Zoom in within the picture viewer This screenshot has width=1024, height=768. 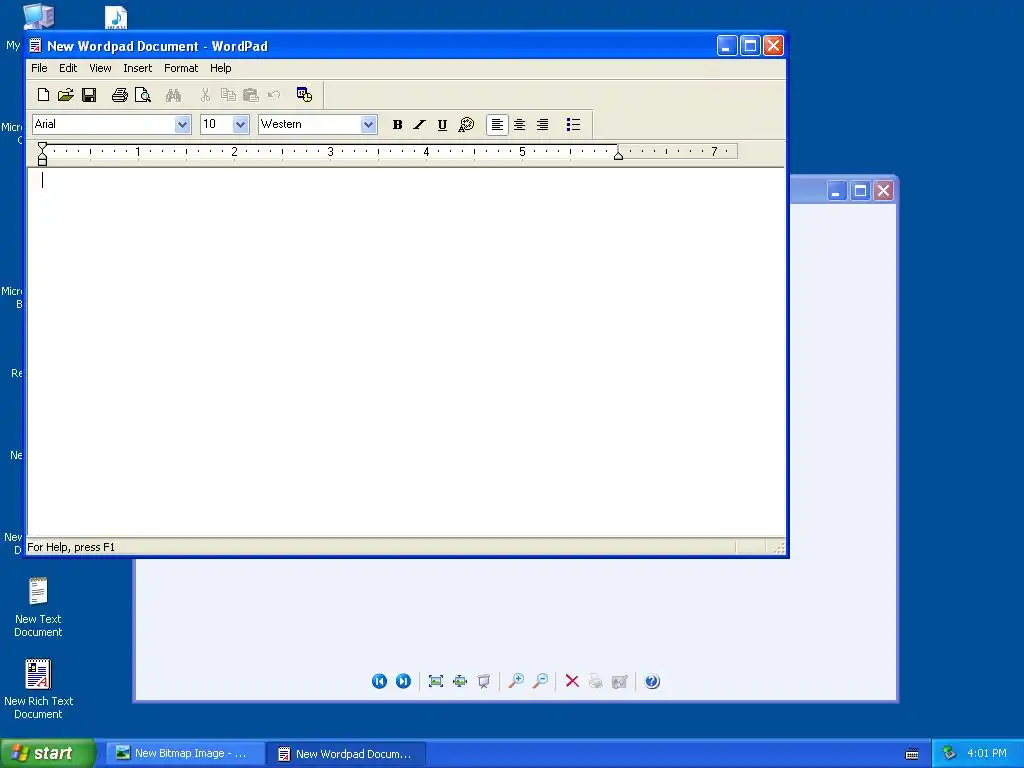tap(516, 681)
